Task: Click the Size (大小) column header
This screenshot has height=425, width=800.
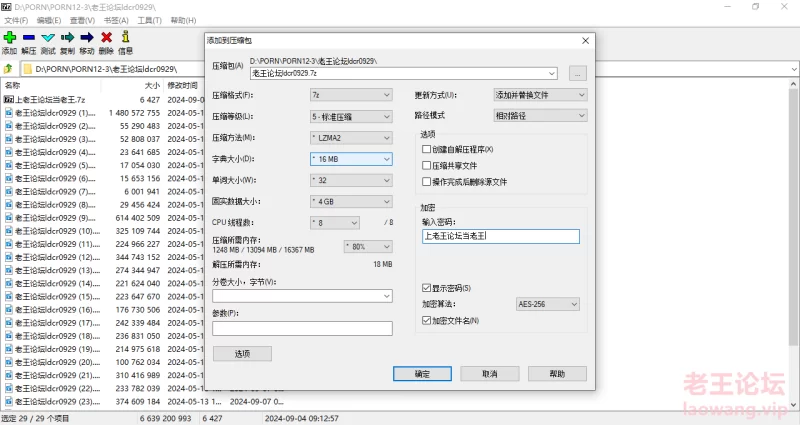Action: [132, 86]
